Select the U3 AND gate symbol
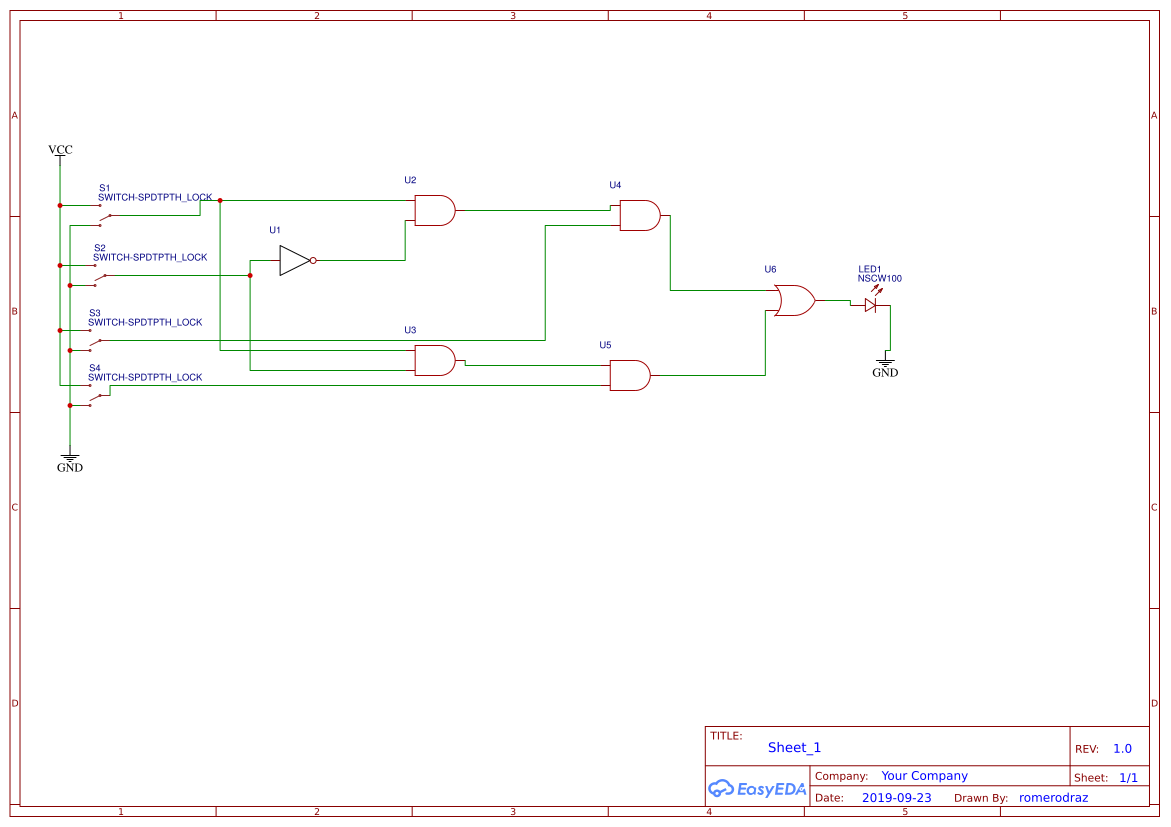Viewport: 1171px width, 827px height. coord(435,360)
